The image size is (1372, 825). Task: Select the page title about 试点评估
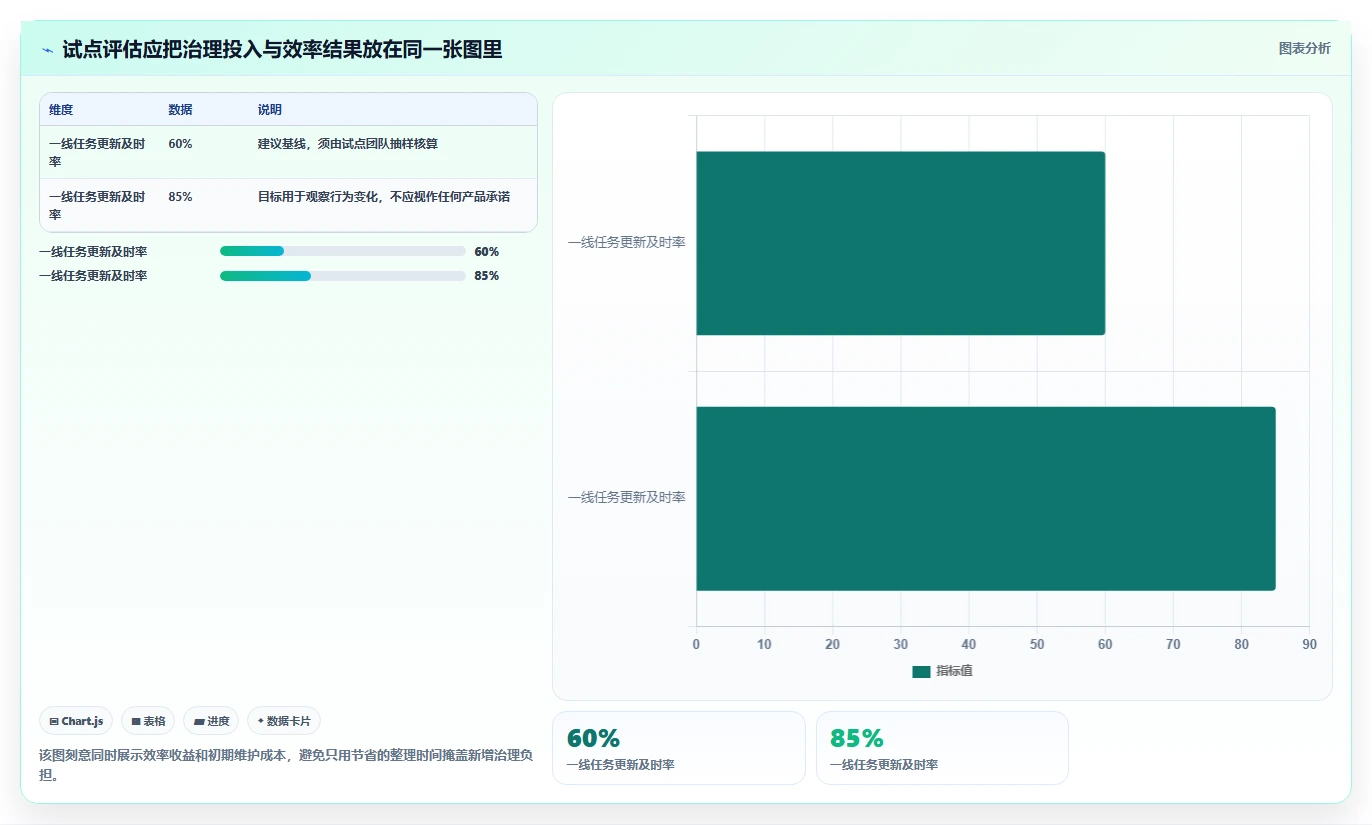282,49
